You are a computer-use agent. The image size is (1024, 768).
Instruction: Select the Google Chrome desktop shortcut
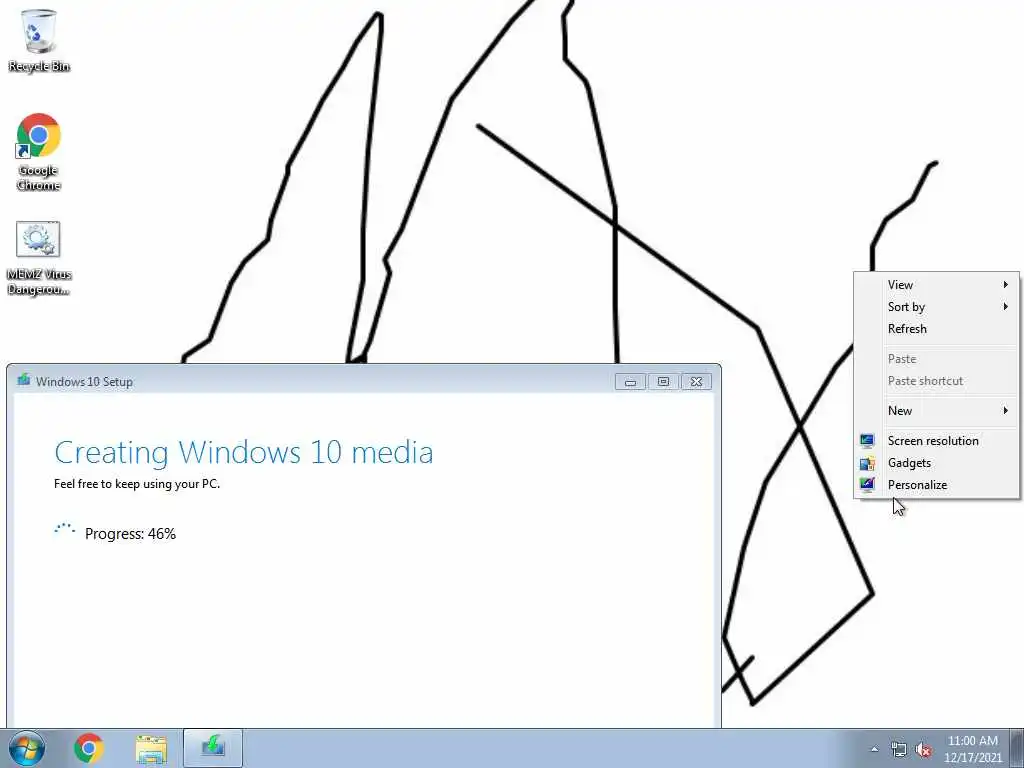pyautogui.click(x=39, y=152)
